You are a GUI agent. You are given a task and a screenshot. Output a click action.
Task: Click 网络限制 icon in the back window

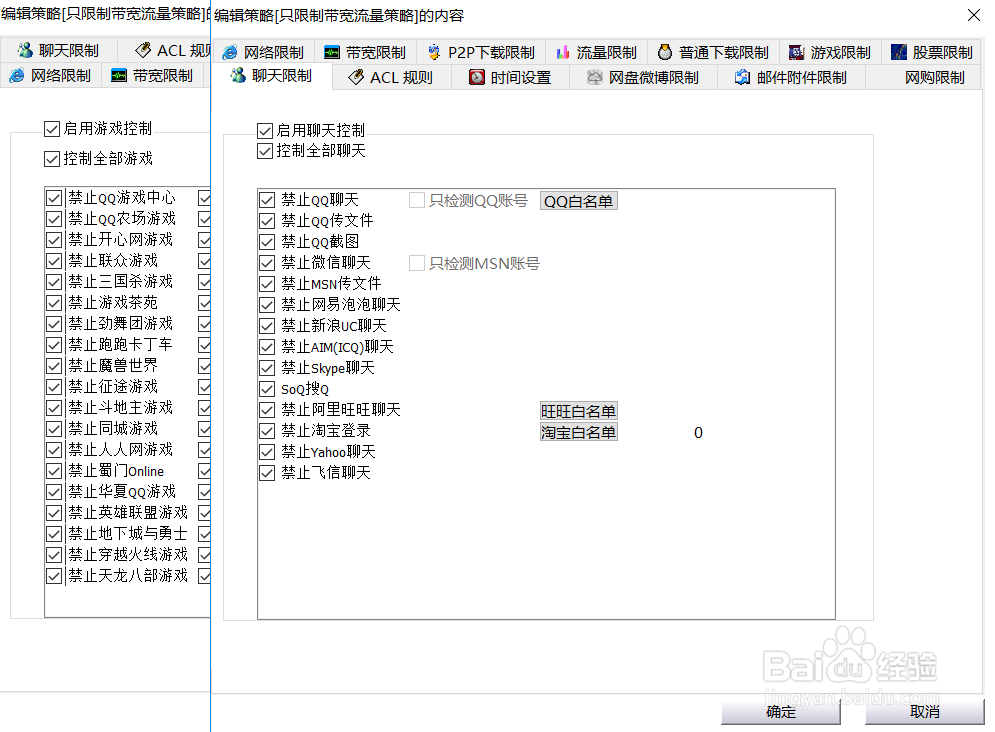pyautogui.click(x=16, y=75)
